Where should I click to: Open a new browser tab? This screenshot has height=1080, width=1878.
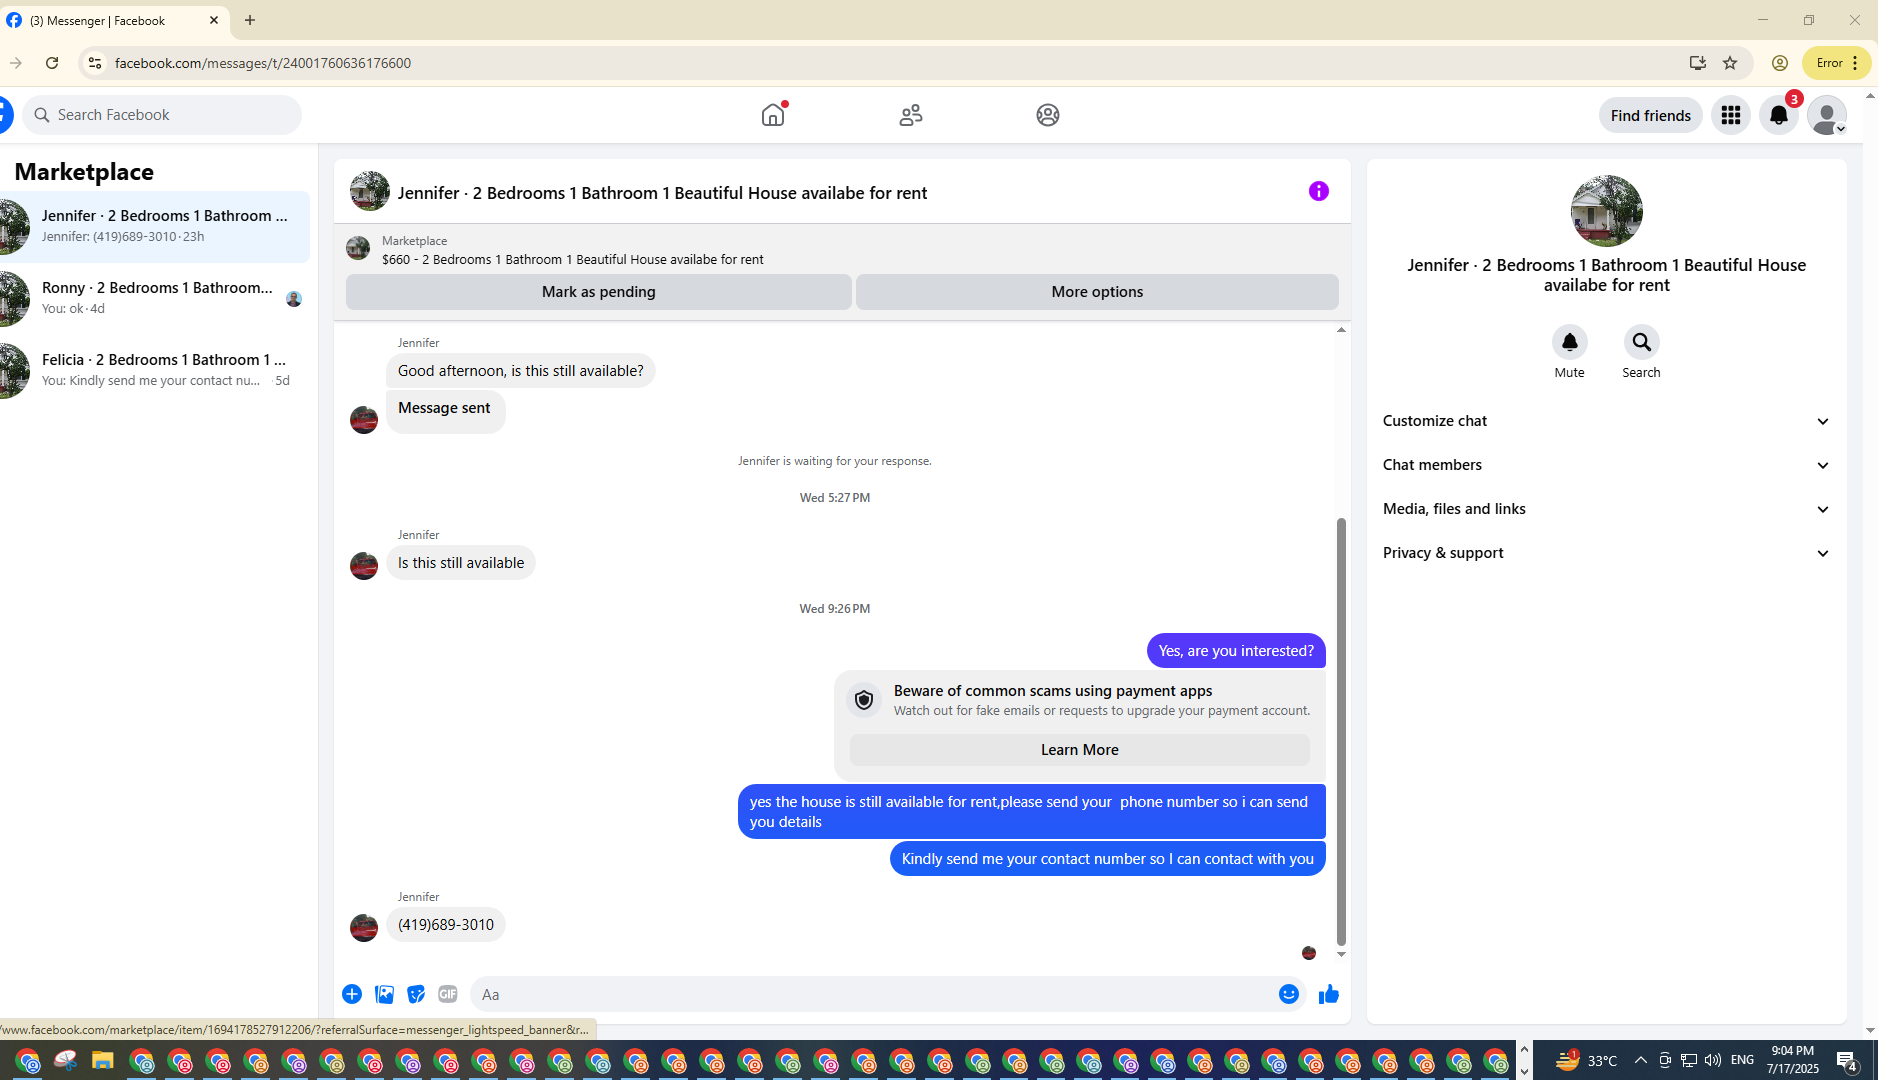[x=250, y=20]
